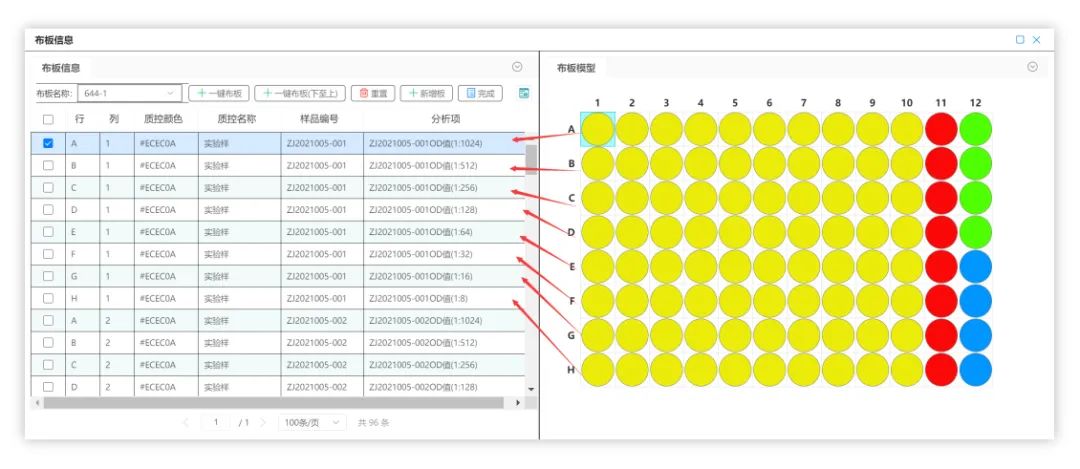Click the previous page arrow in pagination

coord(186,423)
